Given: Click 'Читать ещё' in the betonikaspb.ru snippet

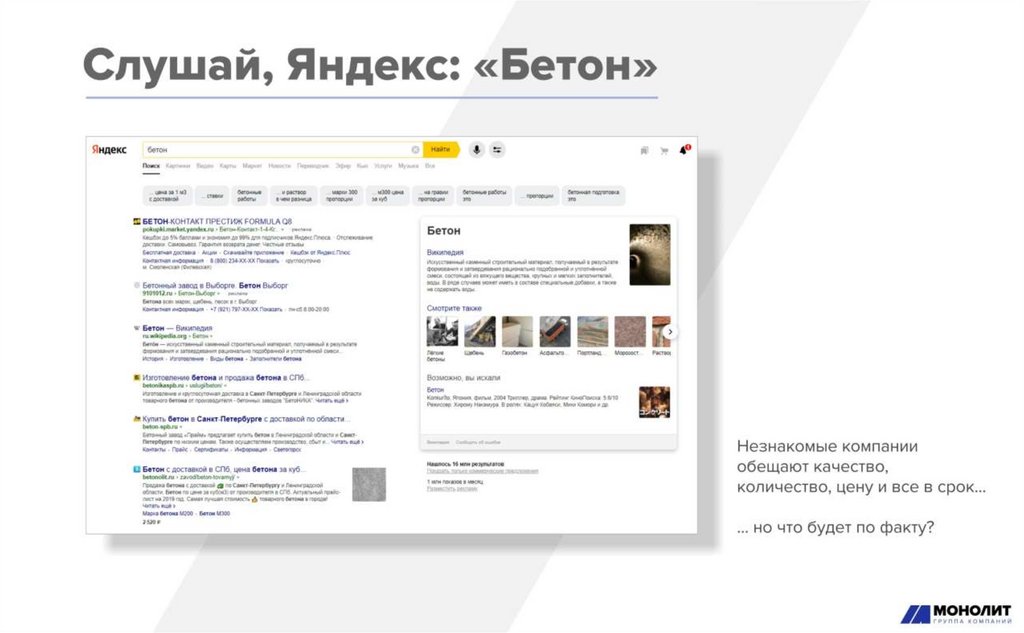Looking at the screenshot, I should (x=331, y=400).
